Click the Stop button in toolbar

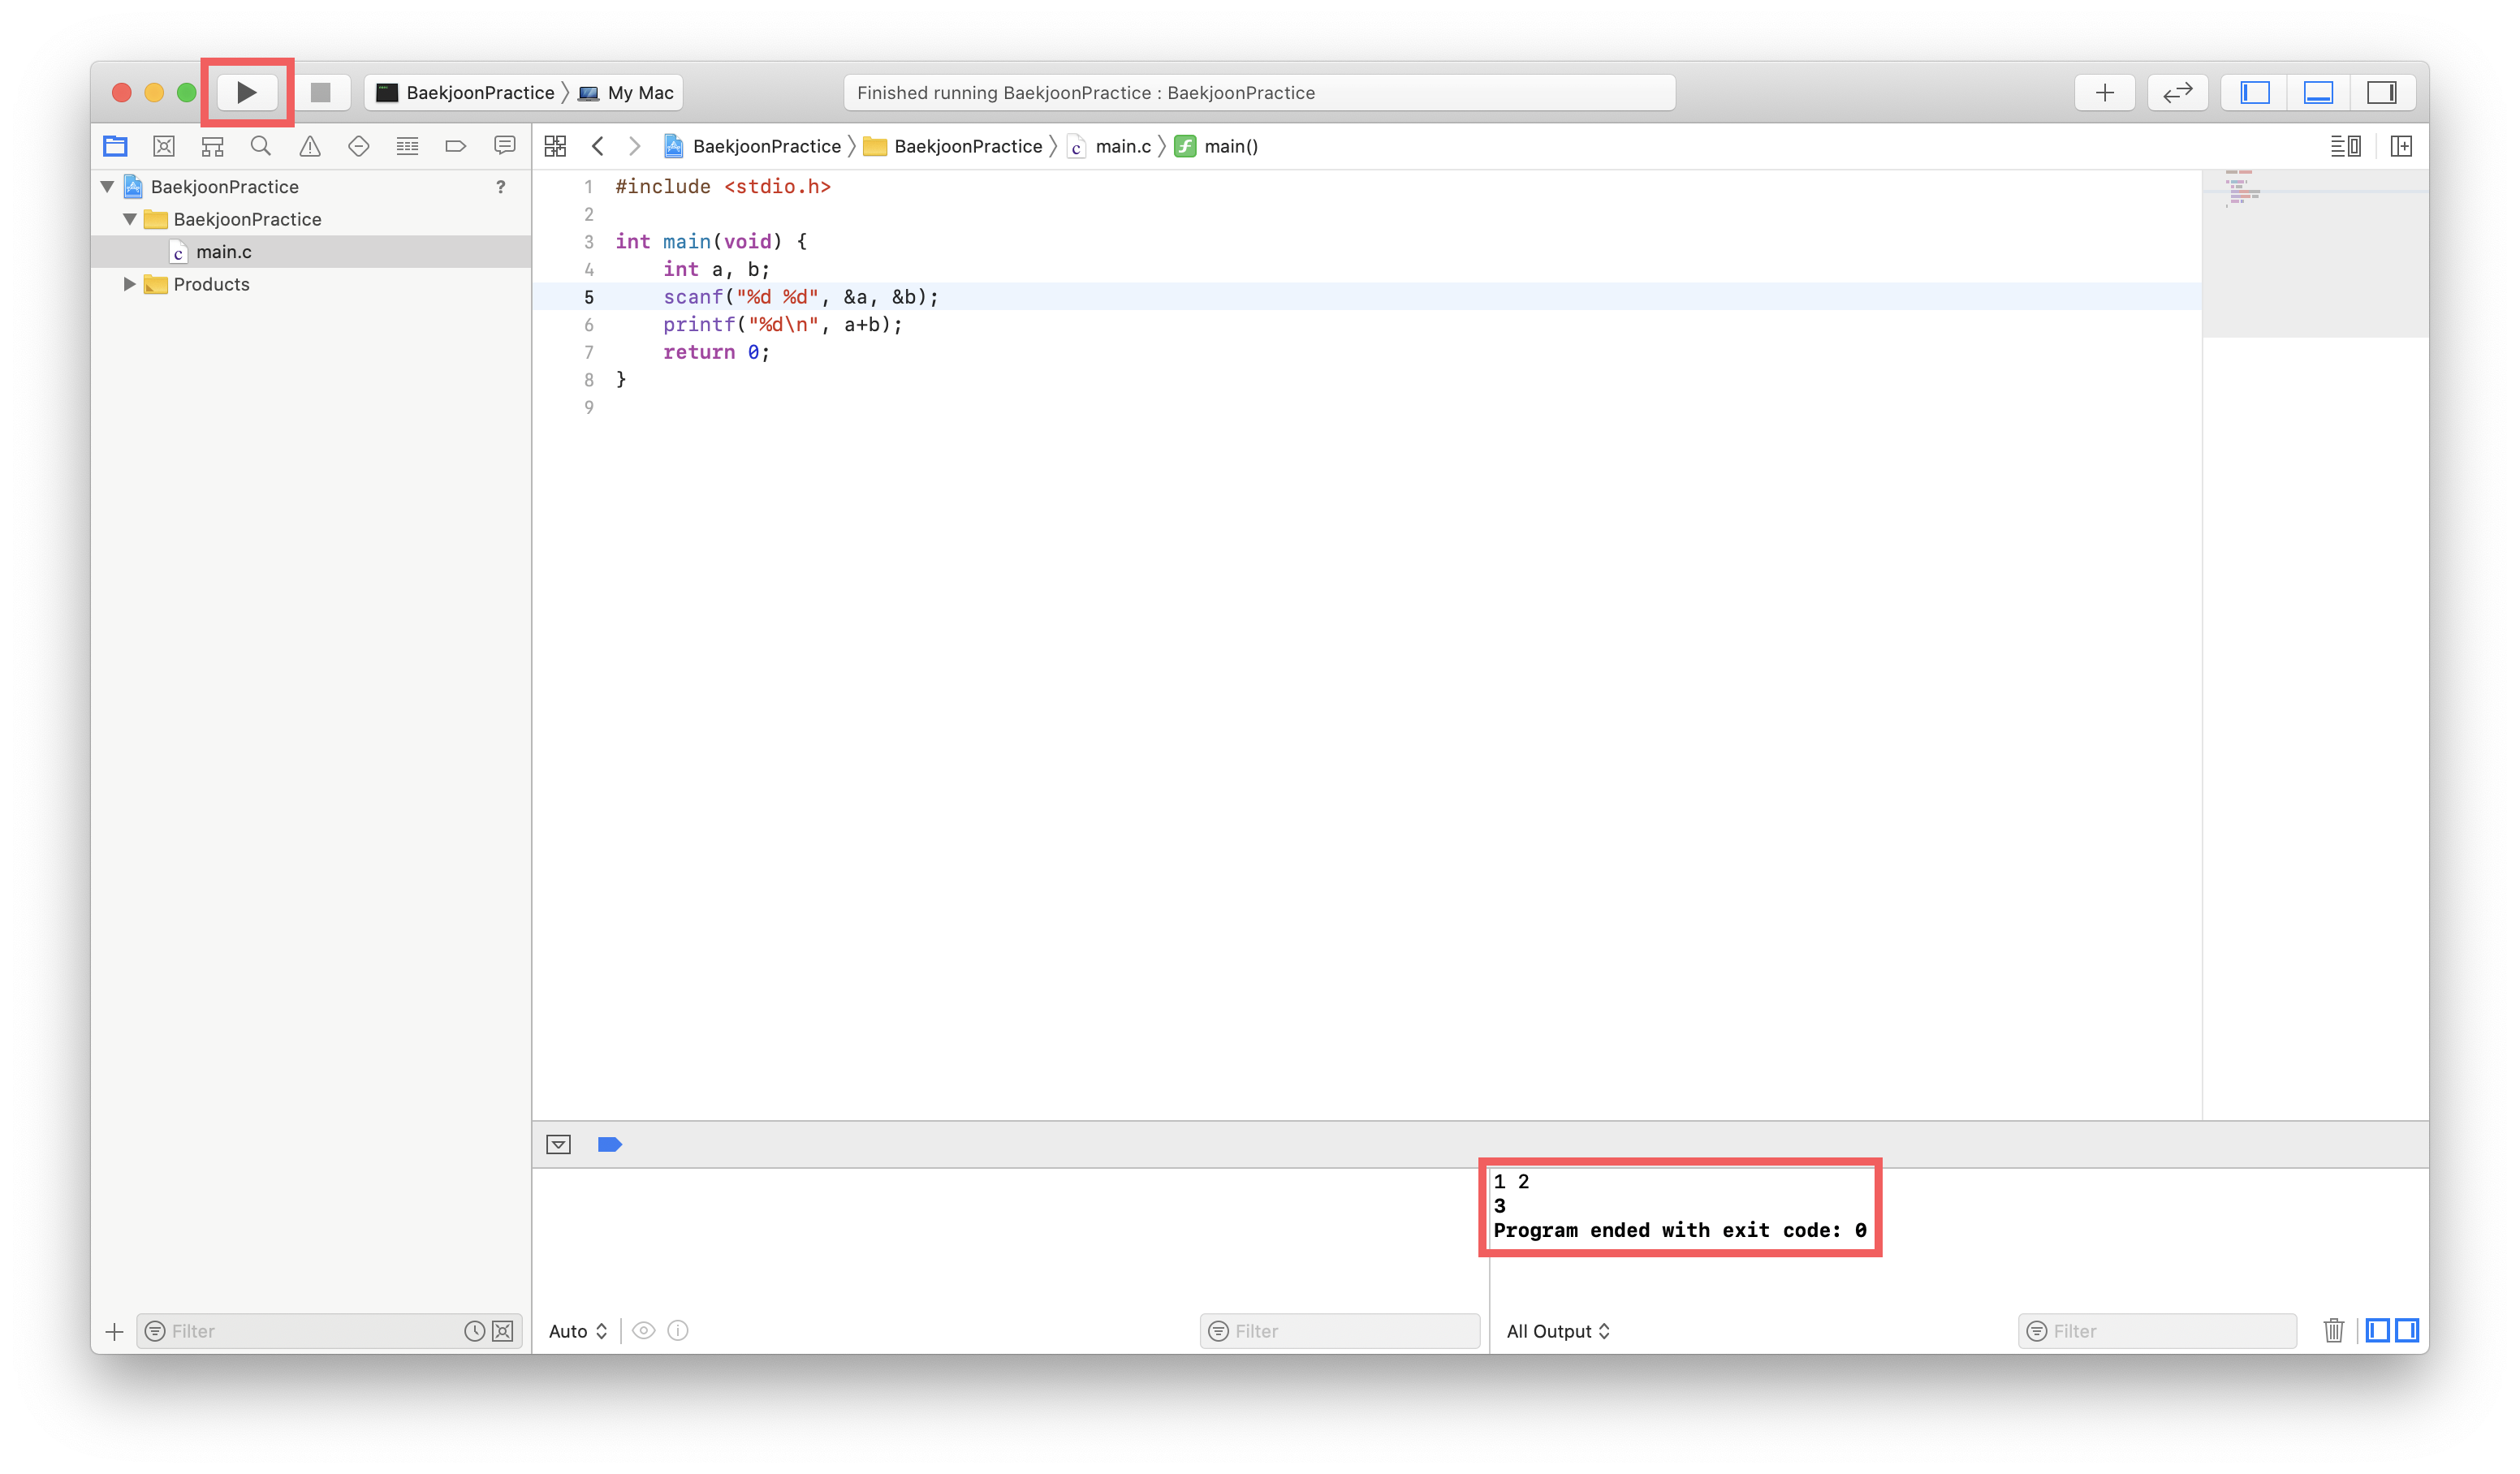click(320, 93)
